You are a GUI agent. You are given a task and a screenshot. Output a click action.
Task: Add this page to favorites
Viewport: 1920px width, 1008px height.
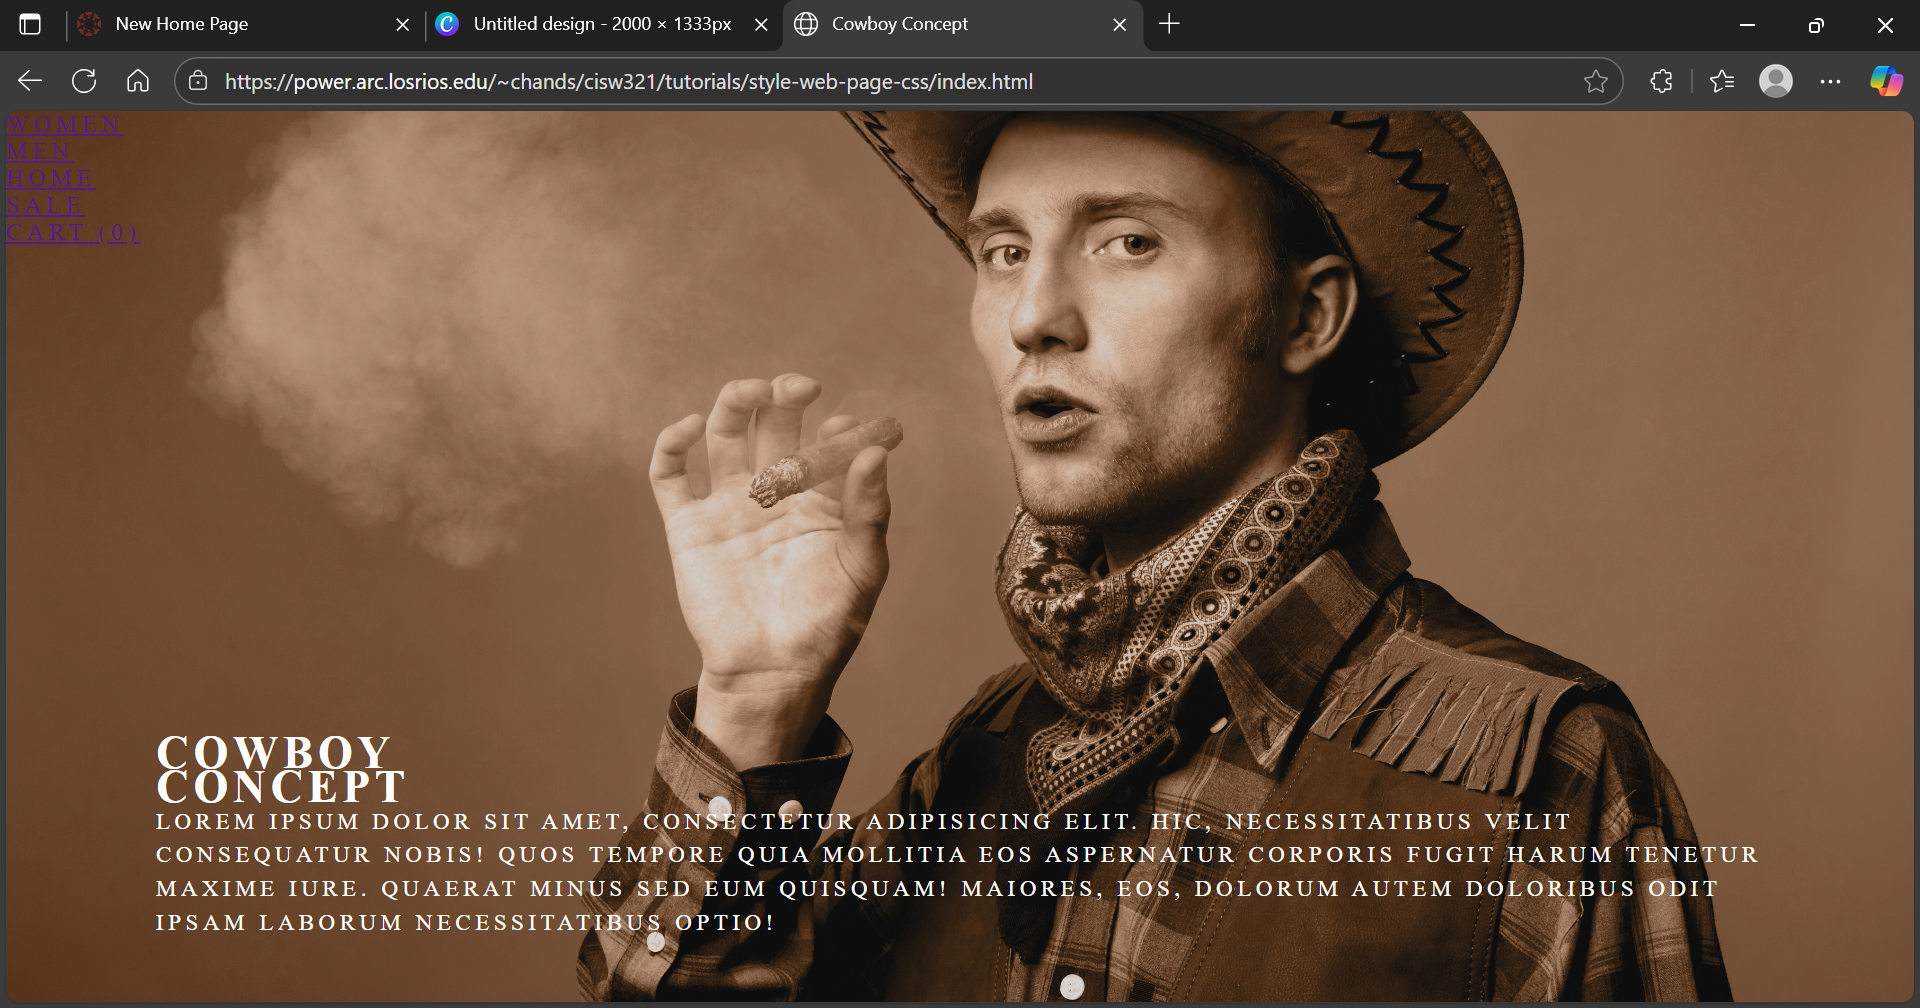(1595, 81)
